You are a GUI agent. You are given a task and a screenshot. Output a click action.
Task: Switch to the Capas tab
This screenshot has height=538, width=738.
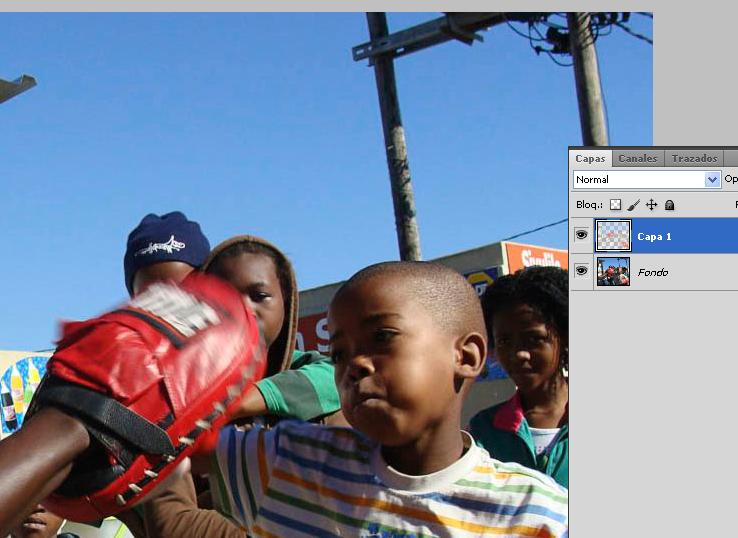[590, 158]
